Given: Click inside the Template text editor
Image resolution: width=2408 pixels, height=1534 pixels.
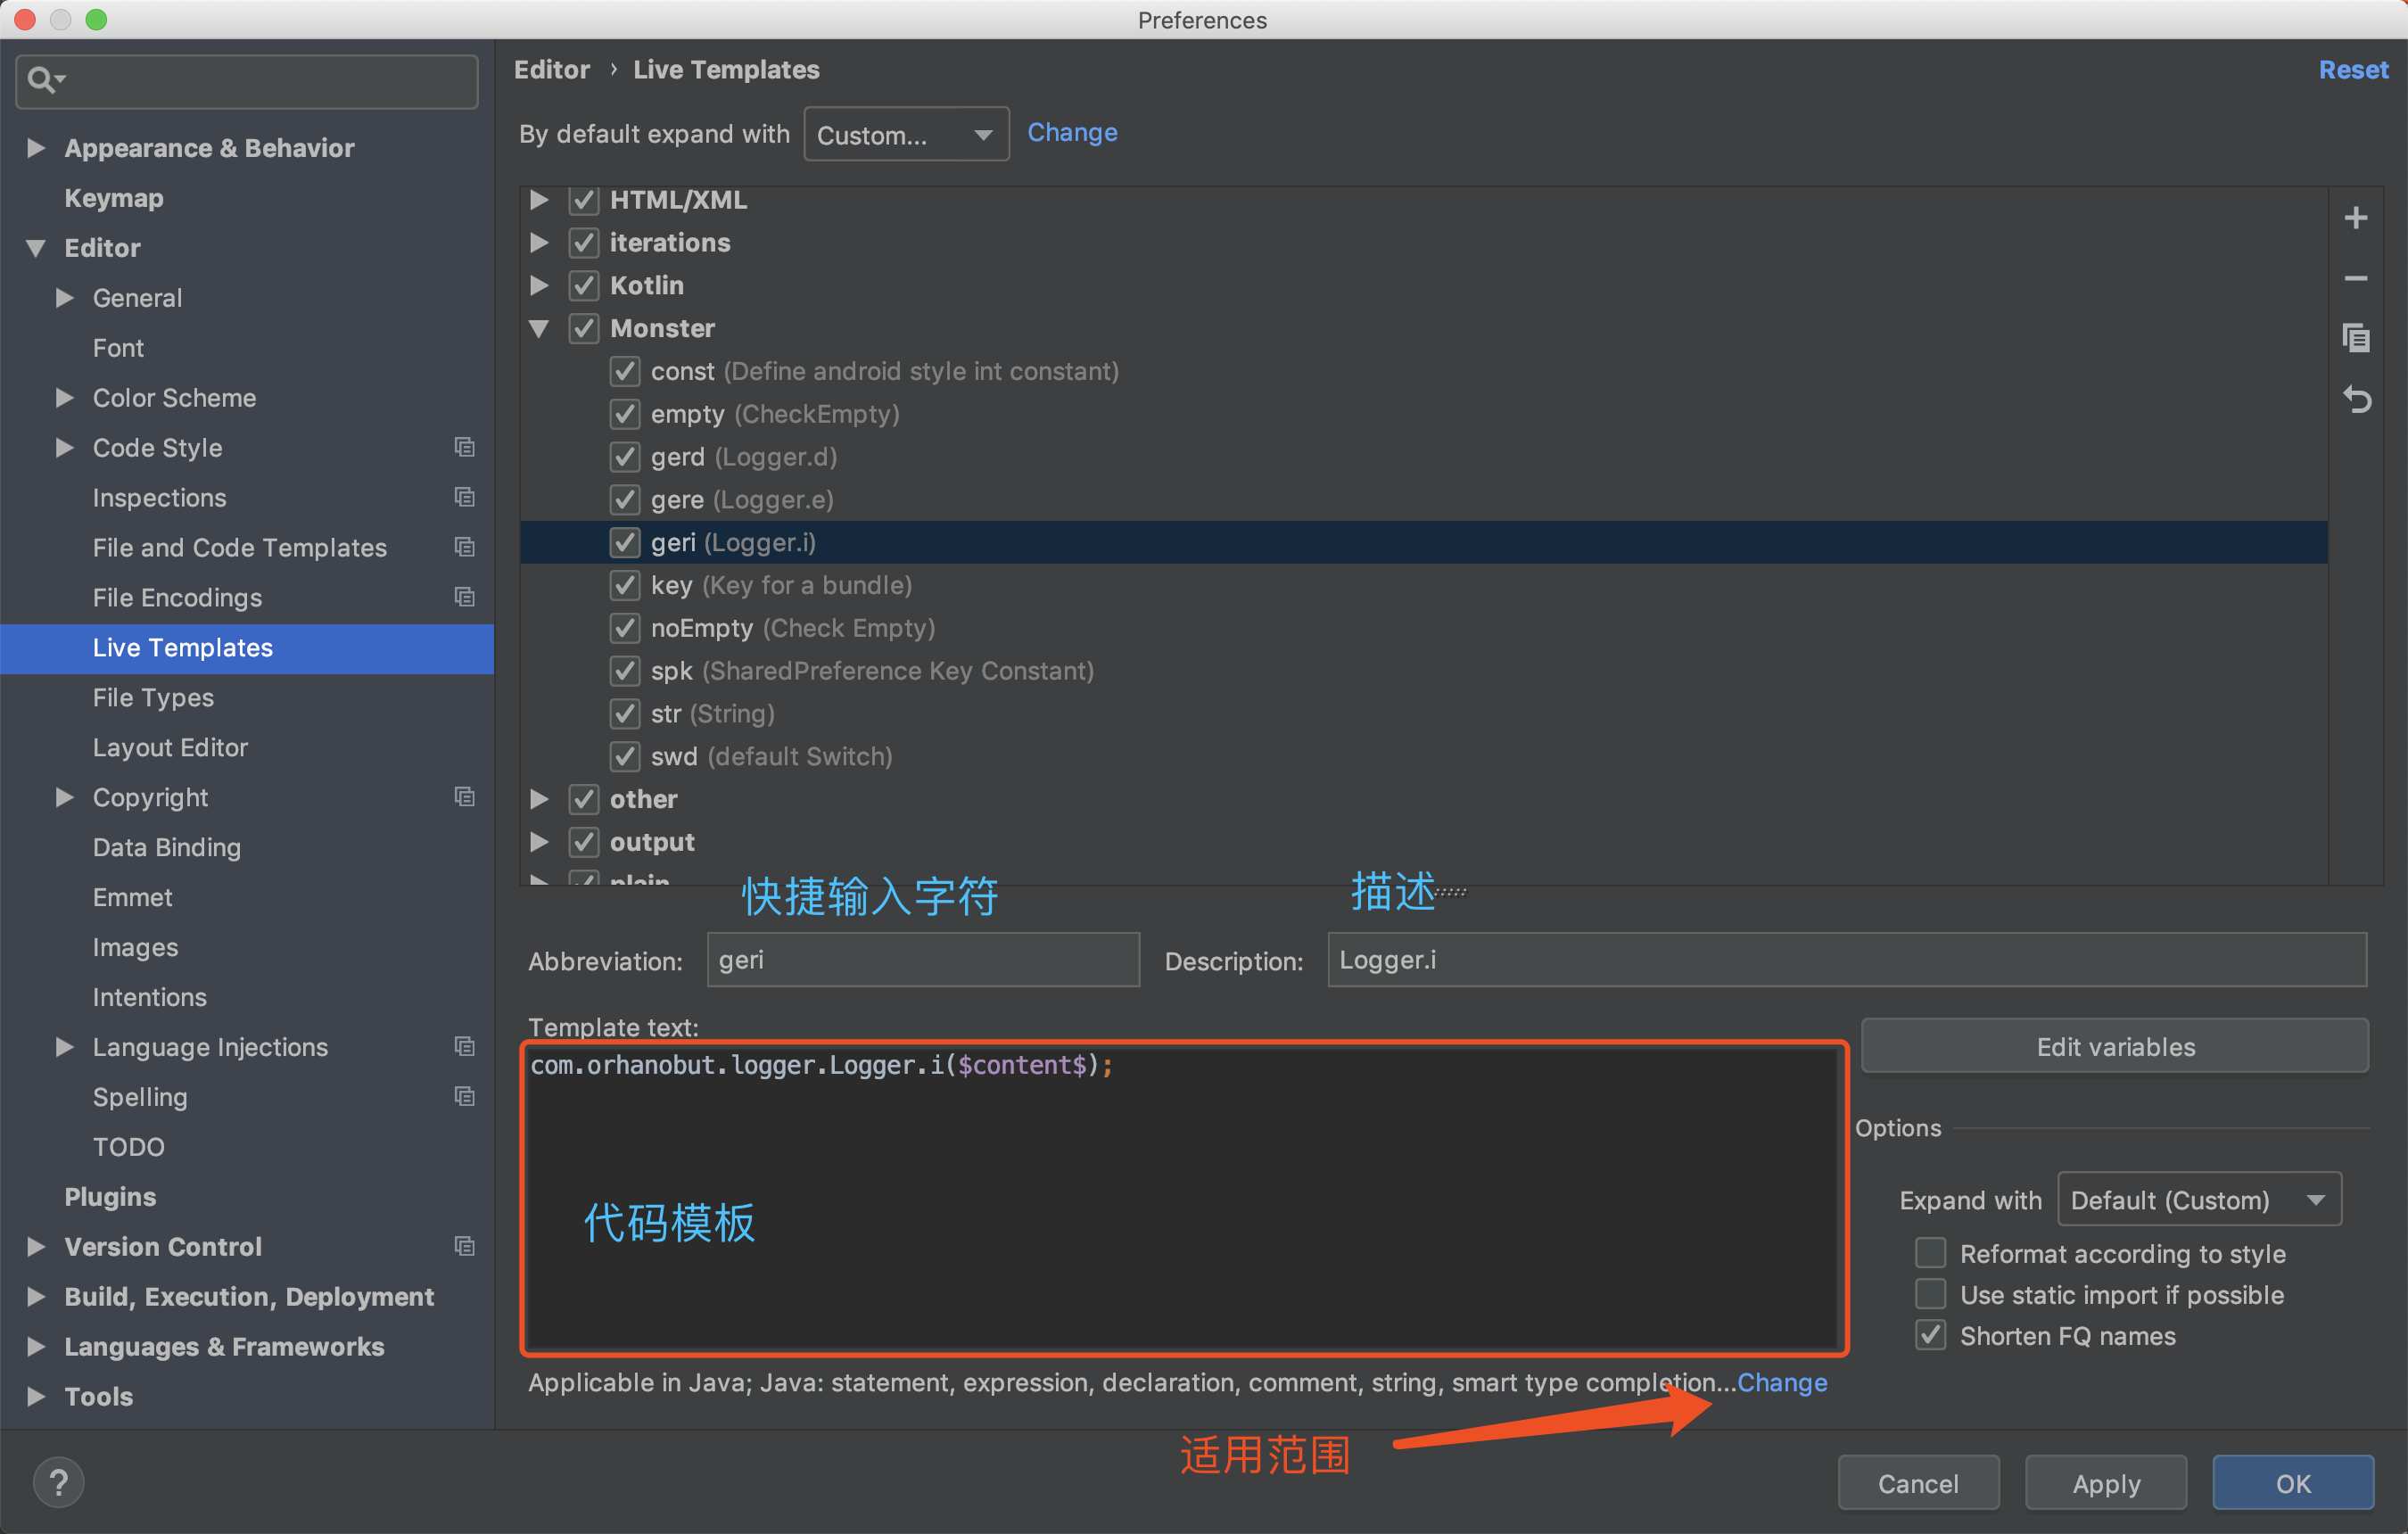Looking at the screenshot, I should pyautogui.click(x=1184, y=1198).
